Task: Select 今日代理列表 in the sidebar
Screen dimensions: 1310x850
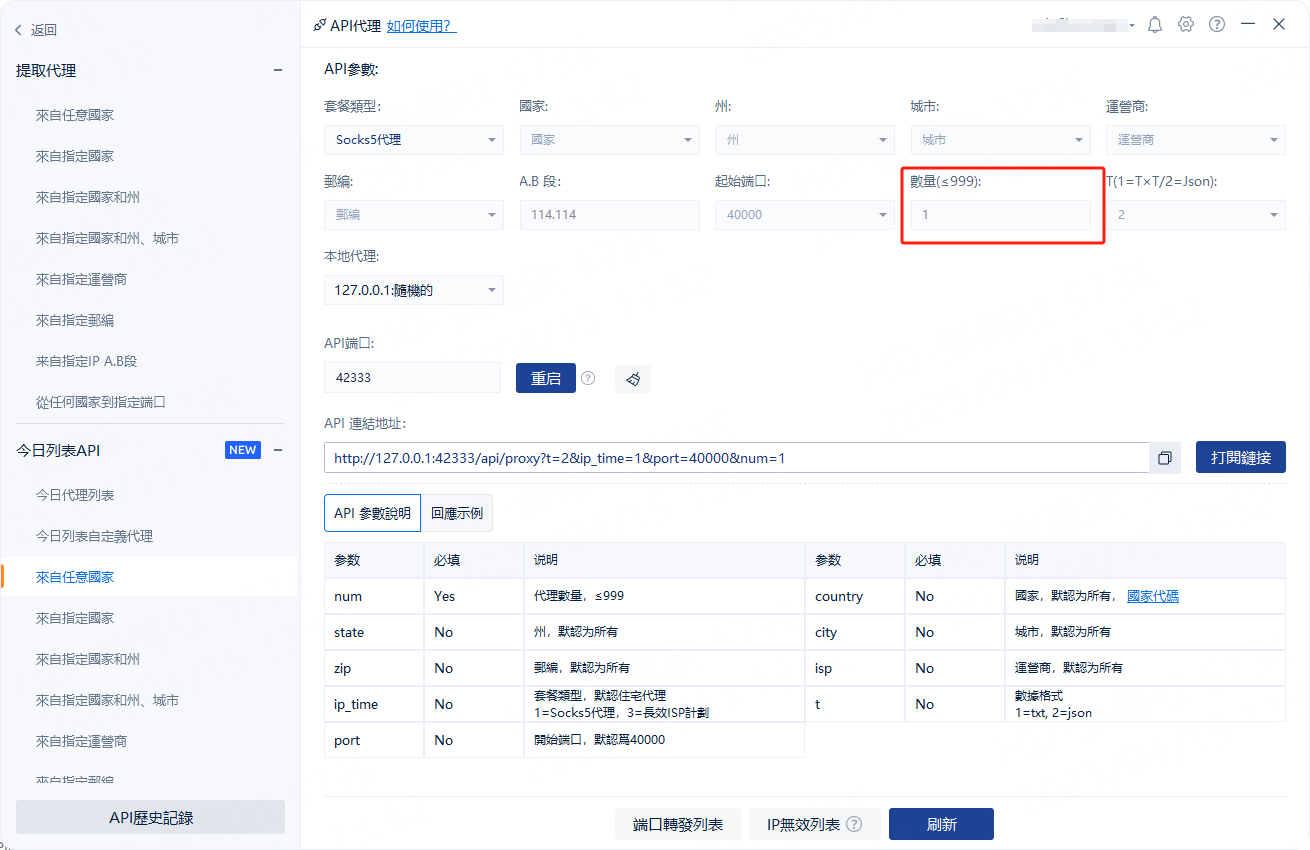Action: tap(75, 495)
